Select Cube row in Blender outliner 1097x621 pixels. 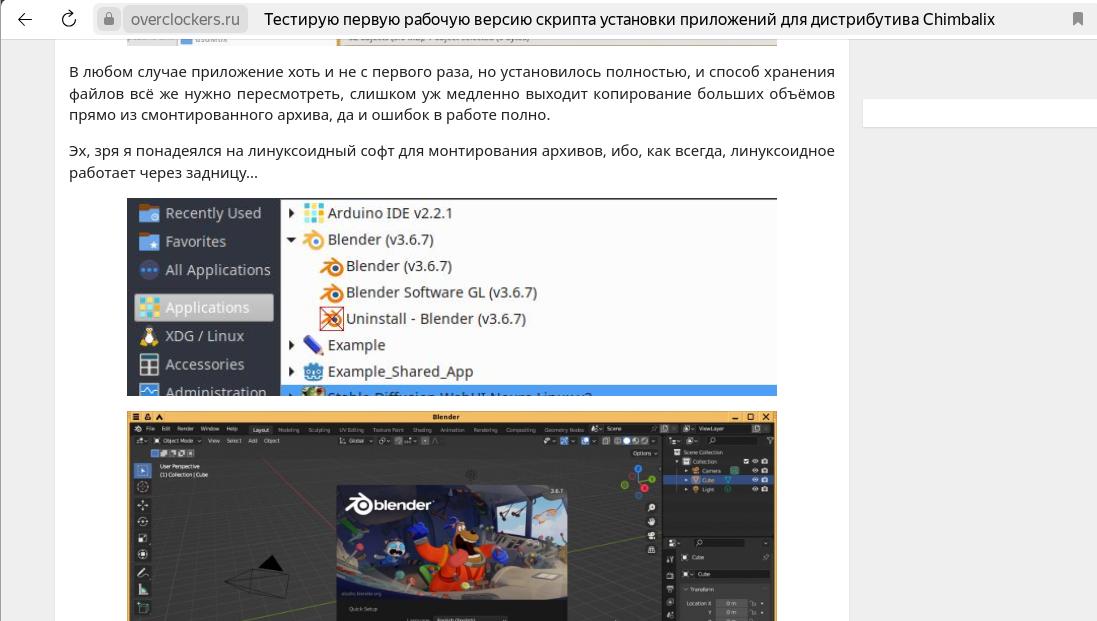click(719, 480)
